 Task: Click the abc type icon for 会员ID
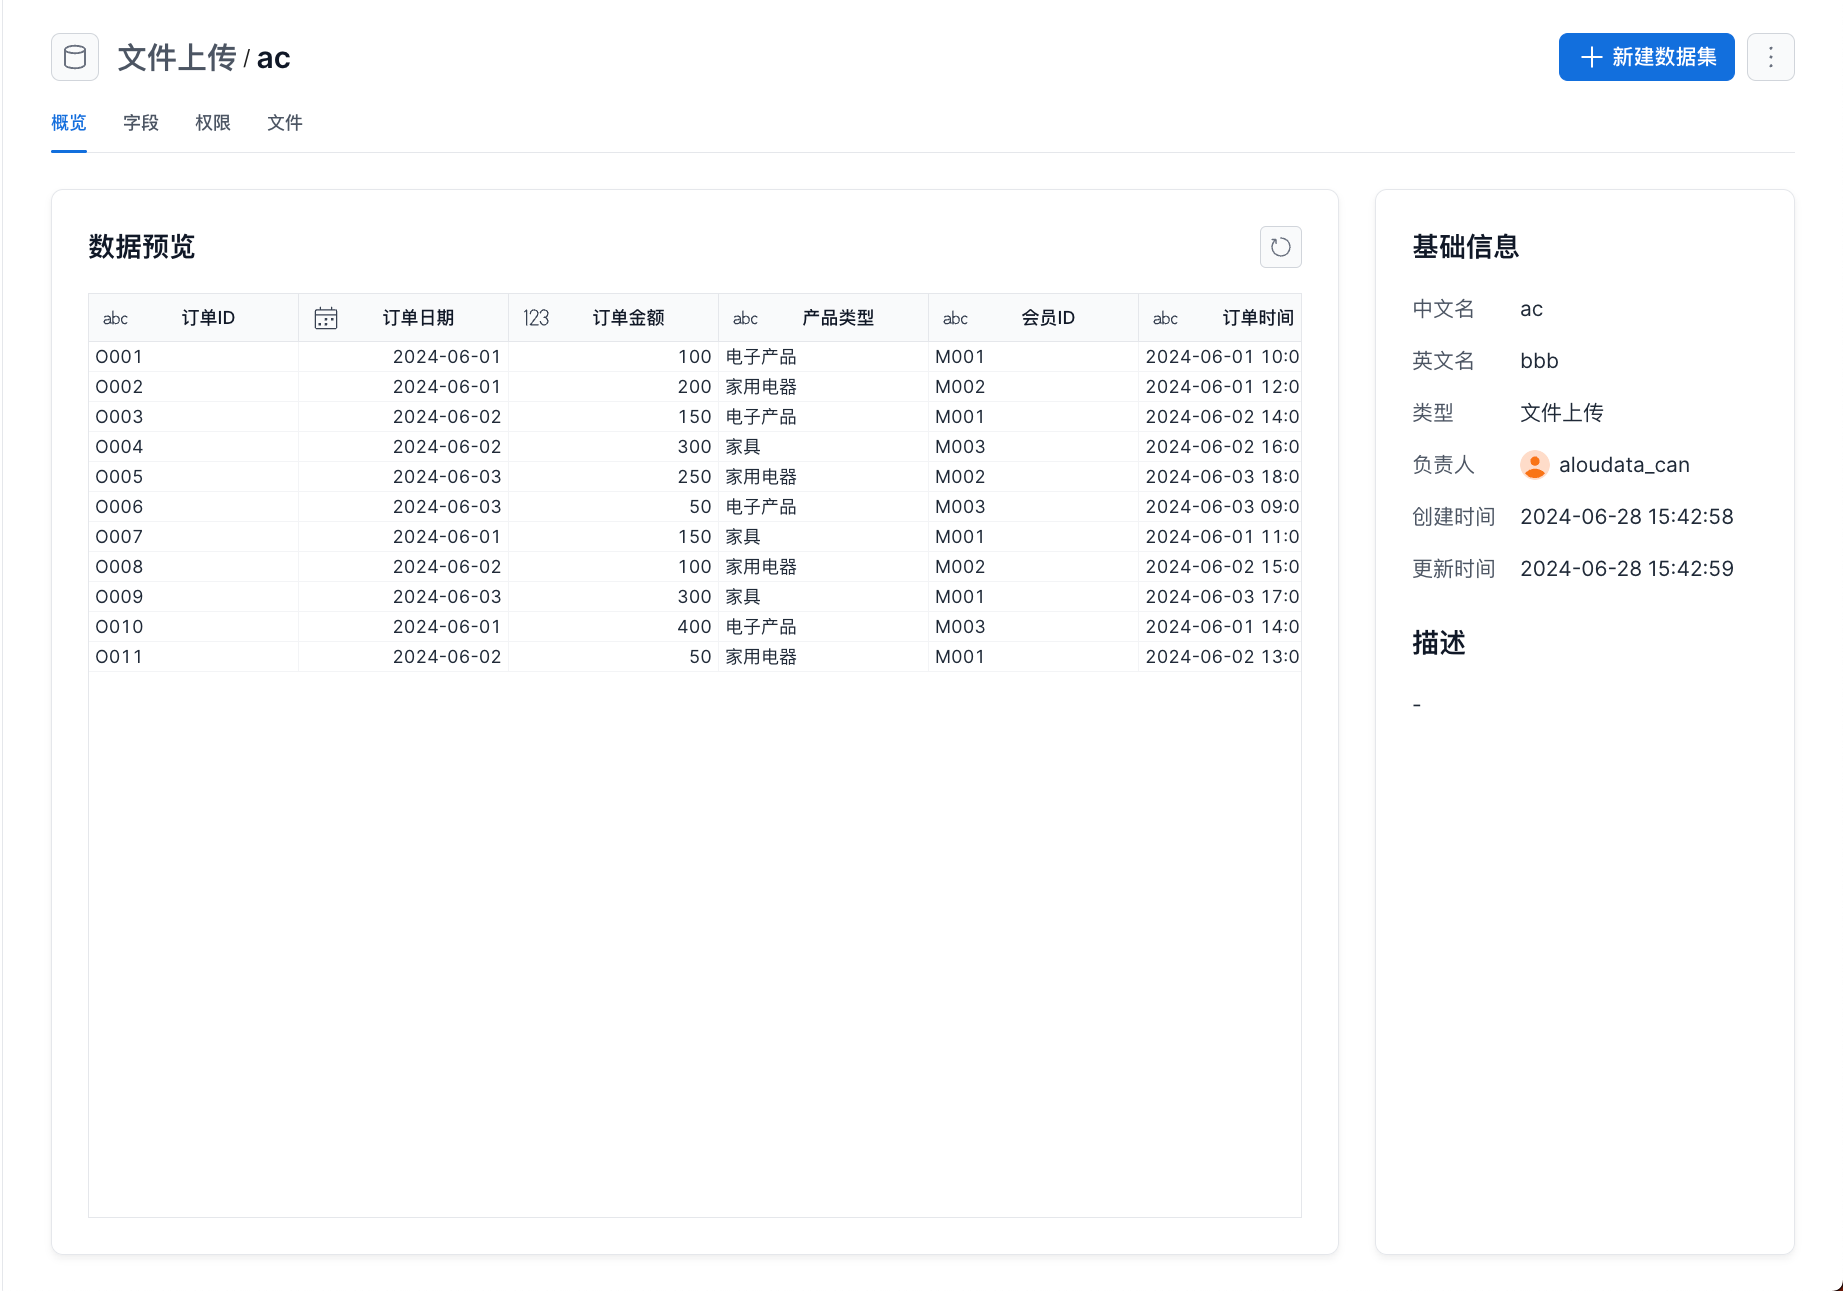coord(956,318)
